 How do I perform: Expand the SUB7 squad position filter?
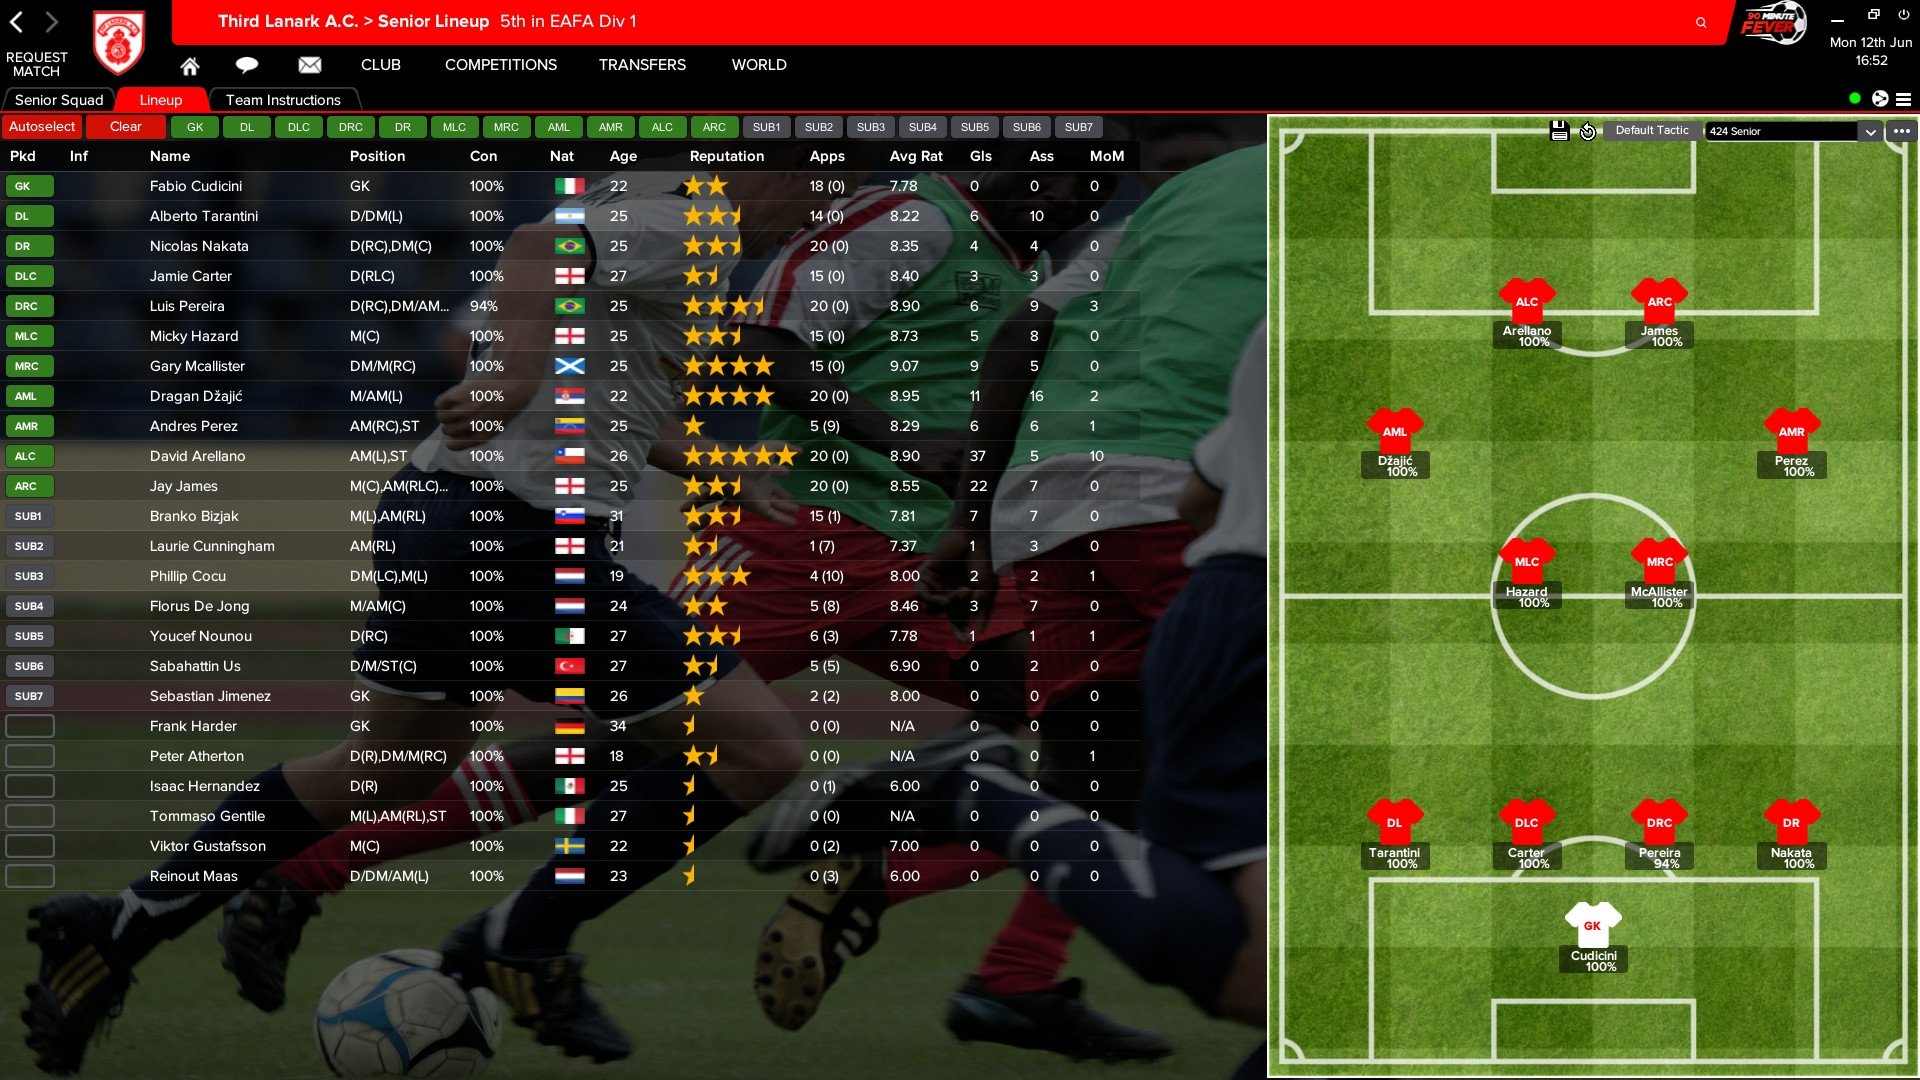click(x=1080, y=127)
